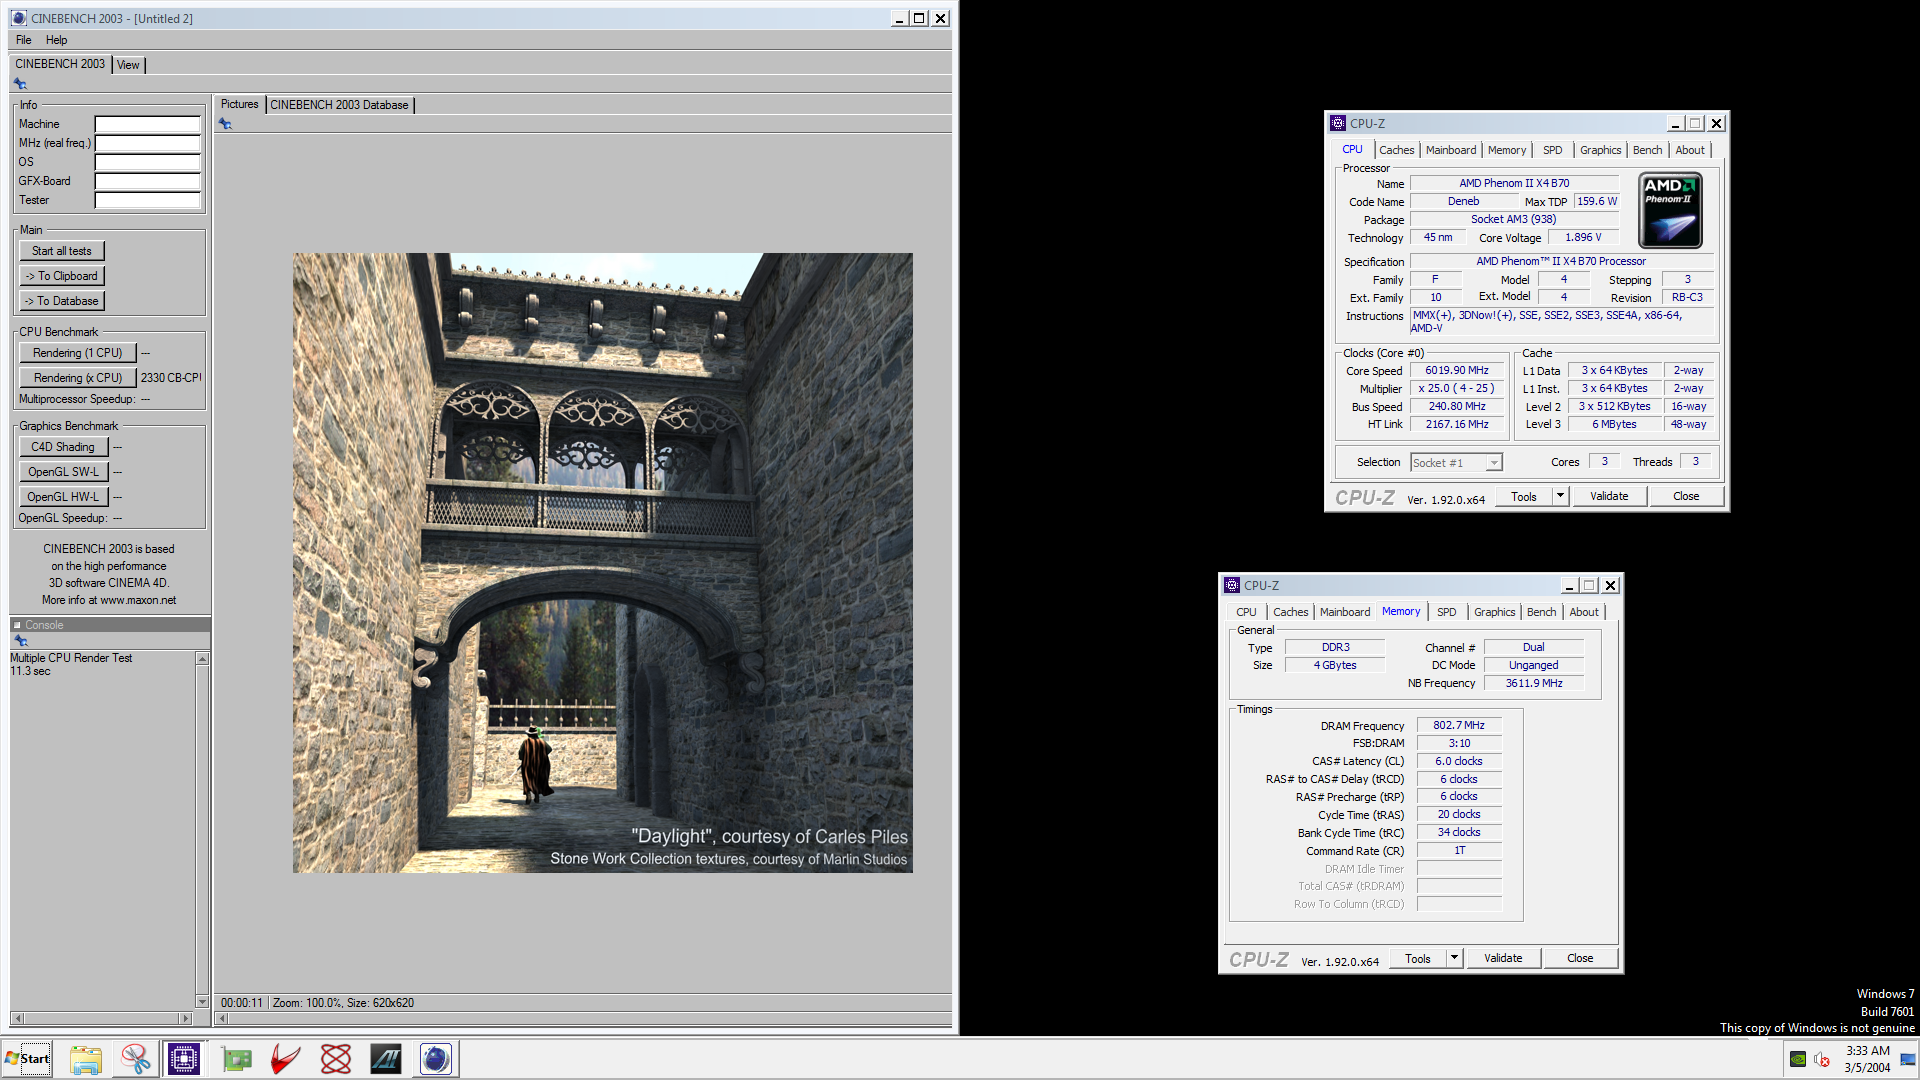Image resolution: width=1920 pixels, height=1080 pixels.
Task: Open Caches tab in upper CPU-Z window
Action: coord(1397,150)
